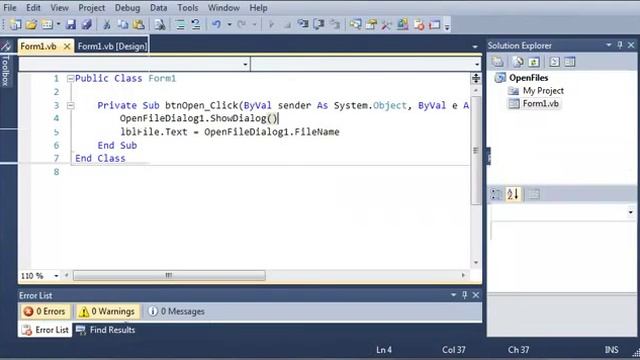Click the Step Over debug icon
The height and width of the screenshot is (360, 640).
tap(319, 24)
